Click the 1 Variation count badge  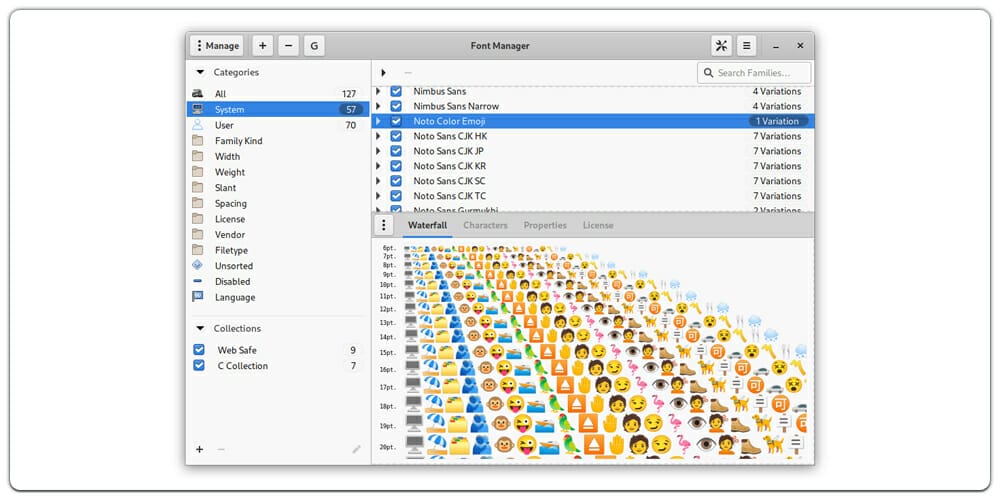tap(777, 121)
